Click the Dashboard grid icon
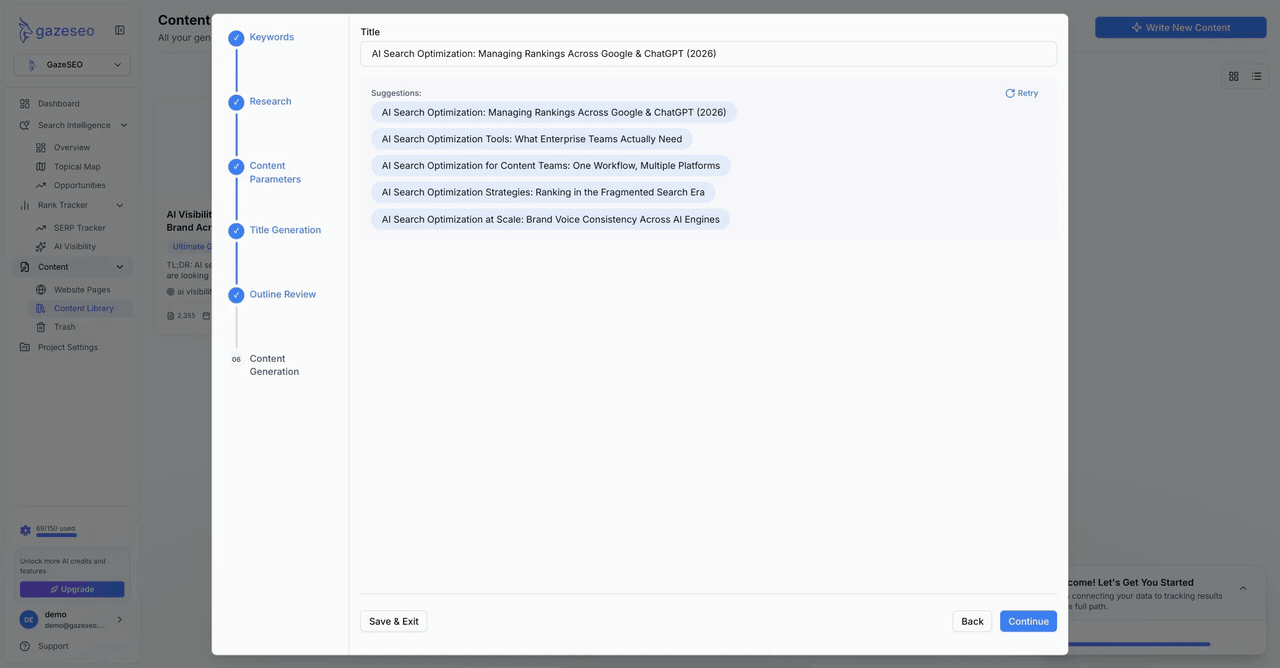The image size is (1280, 668). click(x=25, y=103)
